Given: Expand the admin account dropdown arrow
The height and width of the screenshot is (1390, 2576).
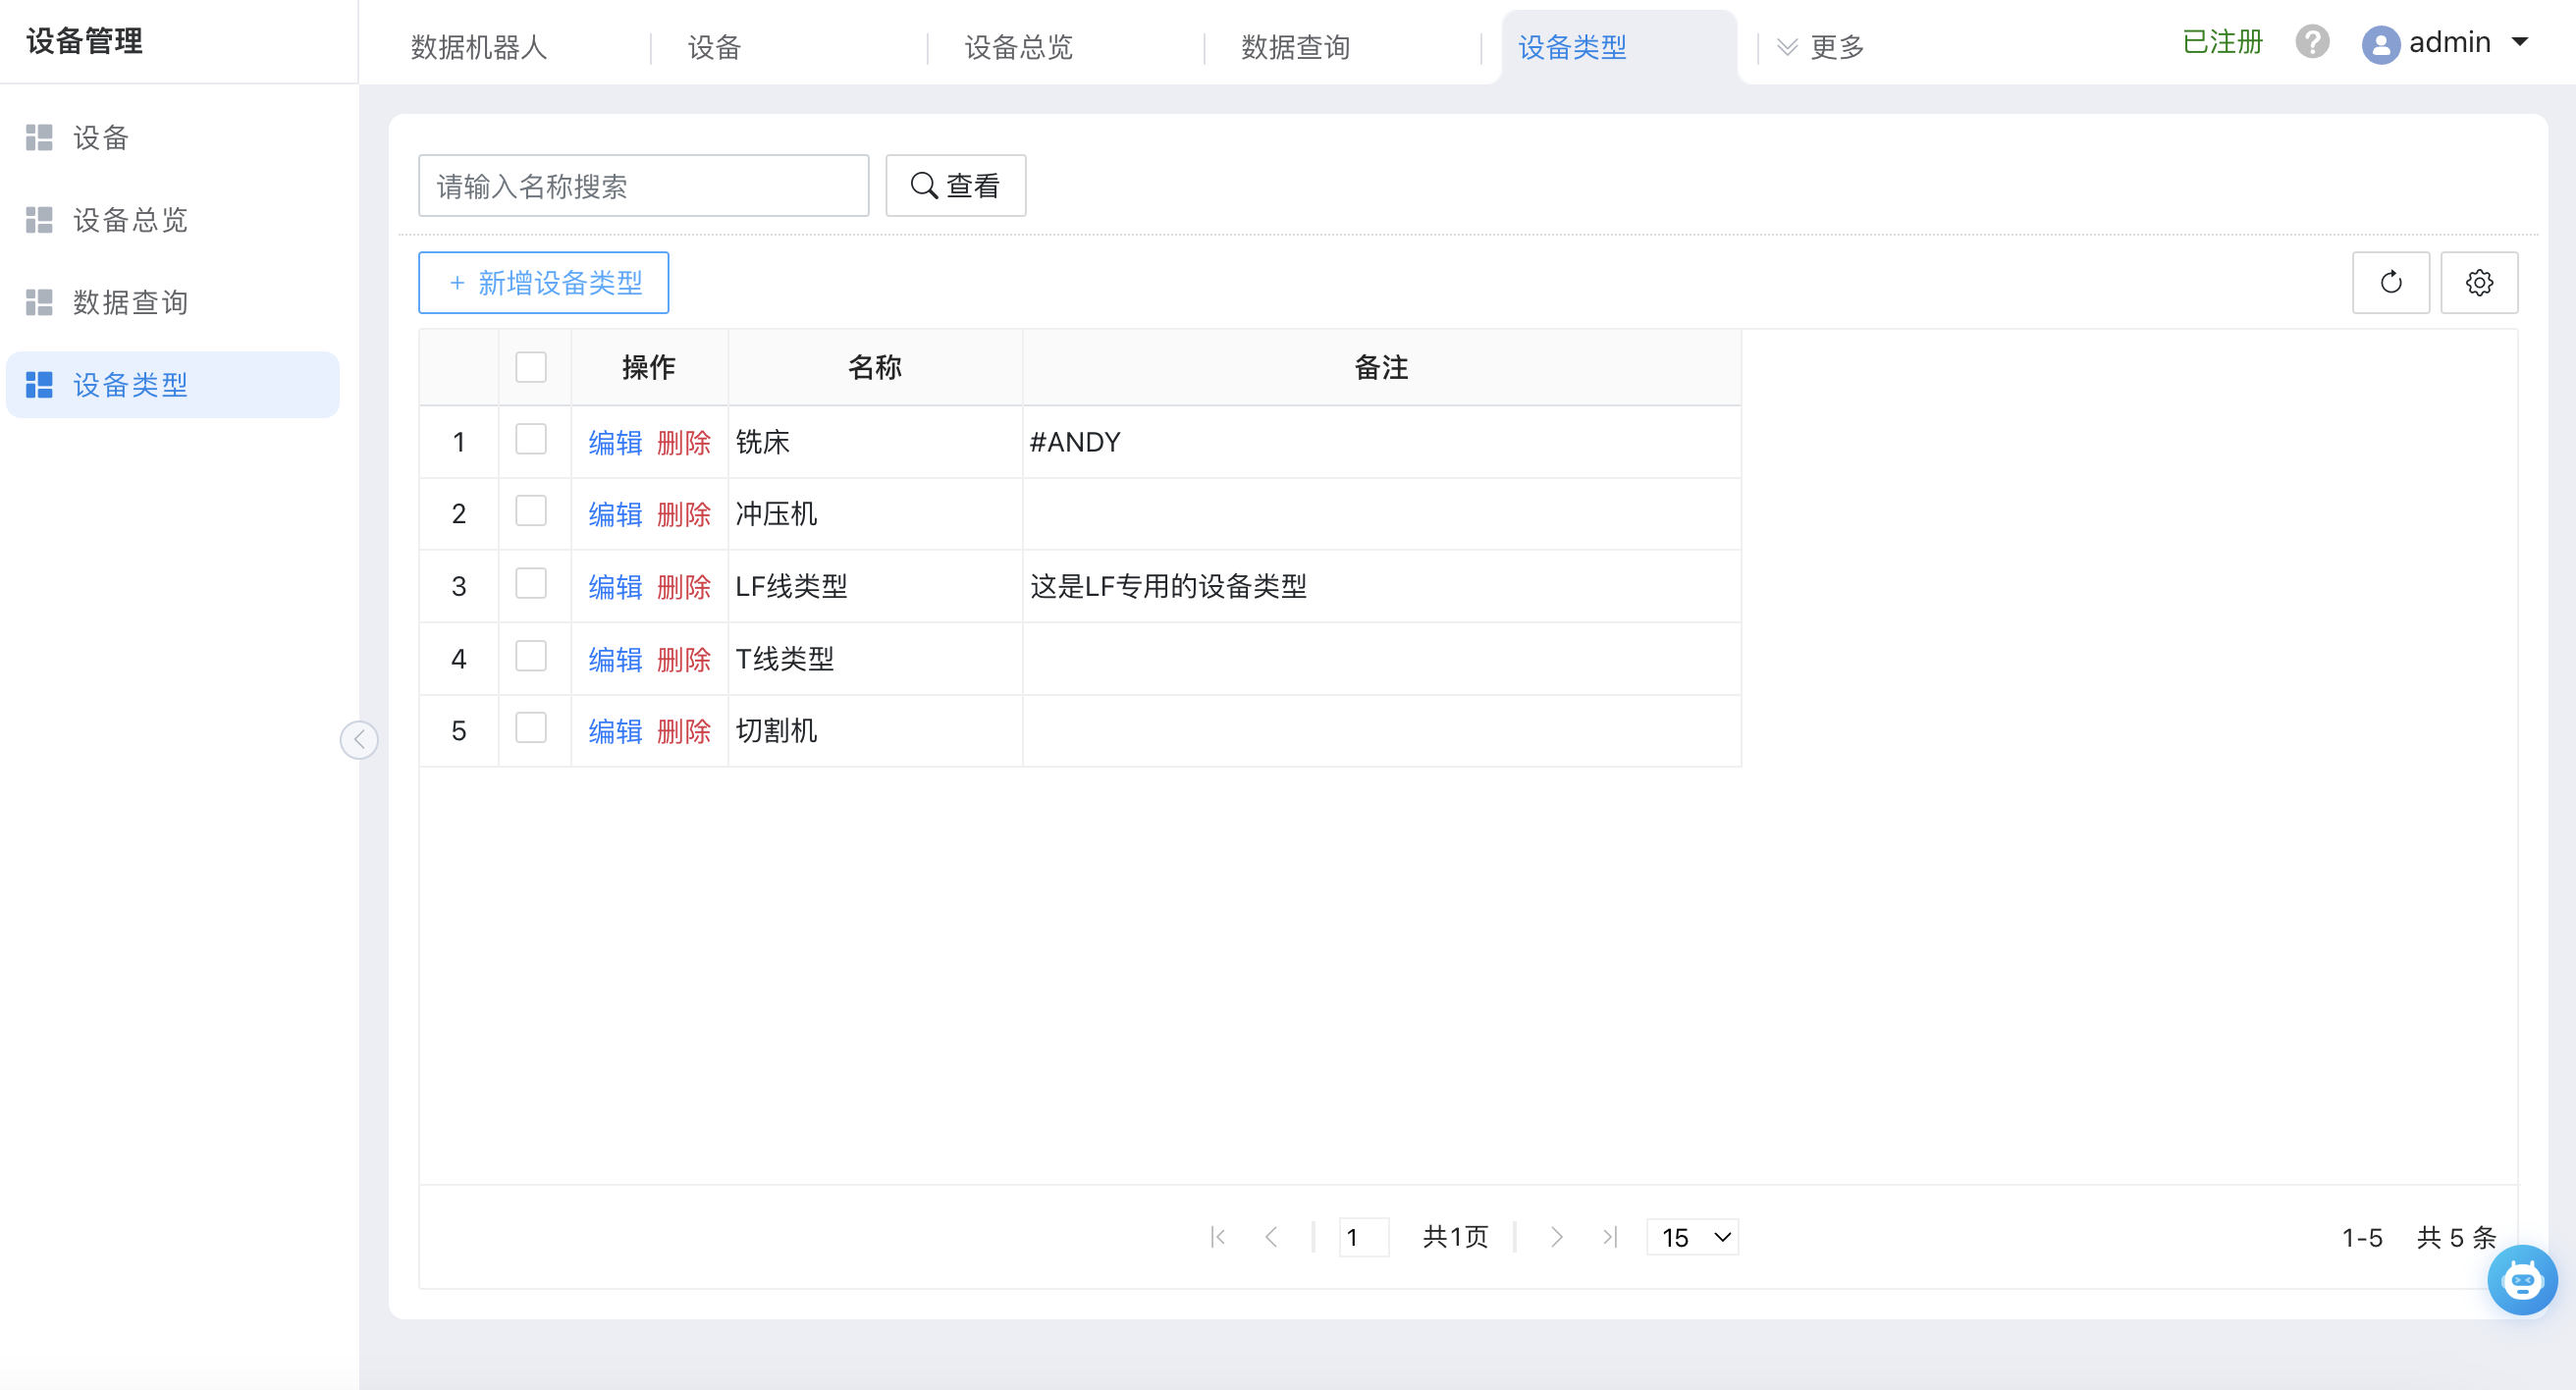Looking at the screenshot, I should (2520, 42).
